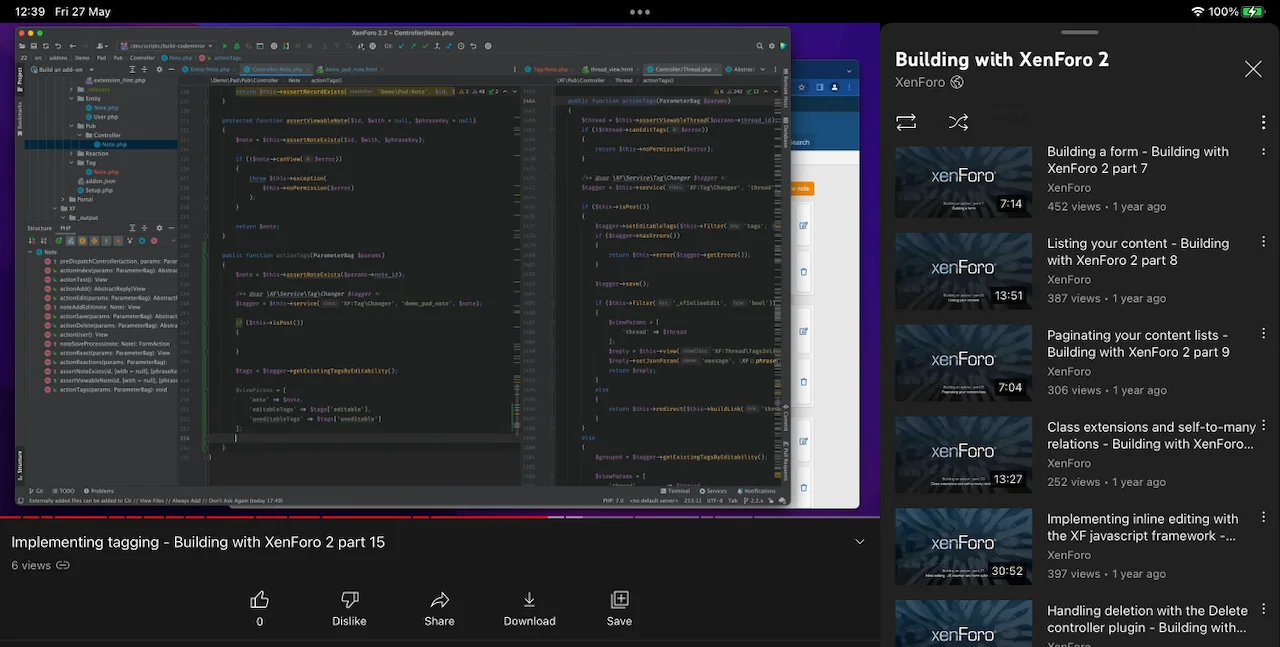Screen dimensions: 1280x647
Task: Open more options for Implementing inline editing video
Action: pos(1264,518)
